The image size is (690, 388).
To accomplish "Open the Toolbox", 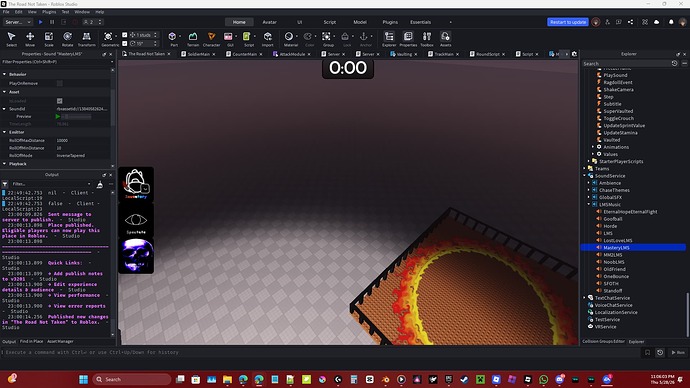I will [x=426, y=39].
